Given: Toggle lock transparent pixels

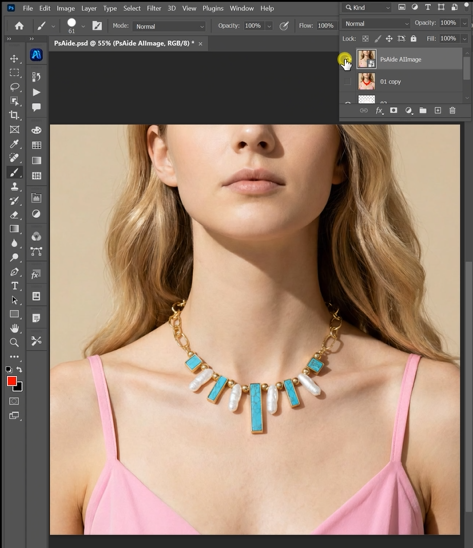Looking at the screenshot, I should 365,38.
